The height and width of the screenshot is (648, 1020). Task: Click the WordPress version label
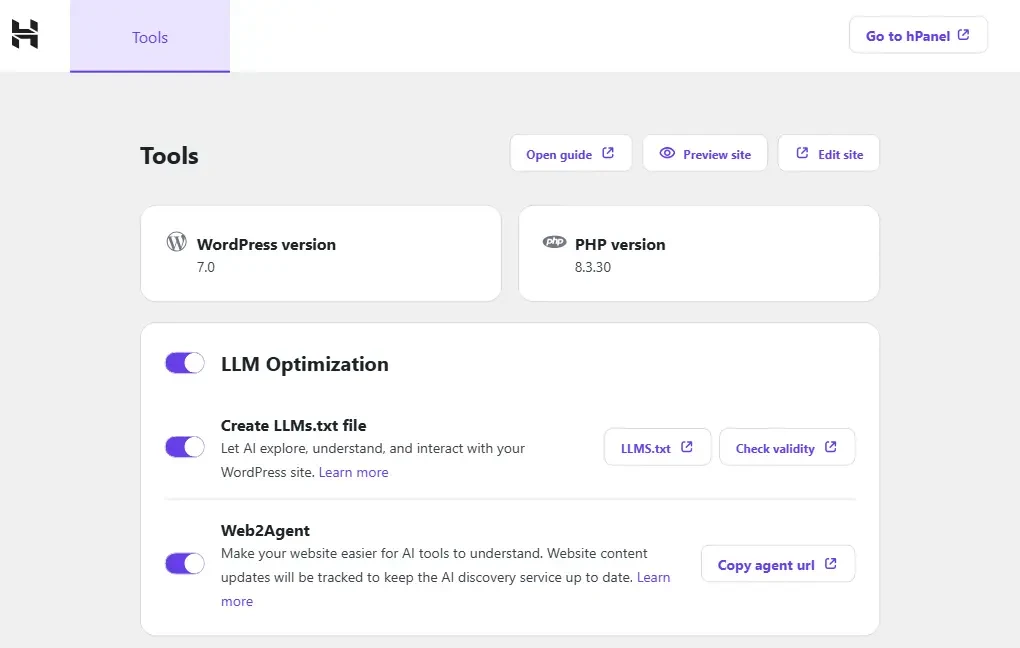click(266, 245)
